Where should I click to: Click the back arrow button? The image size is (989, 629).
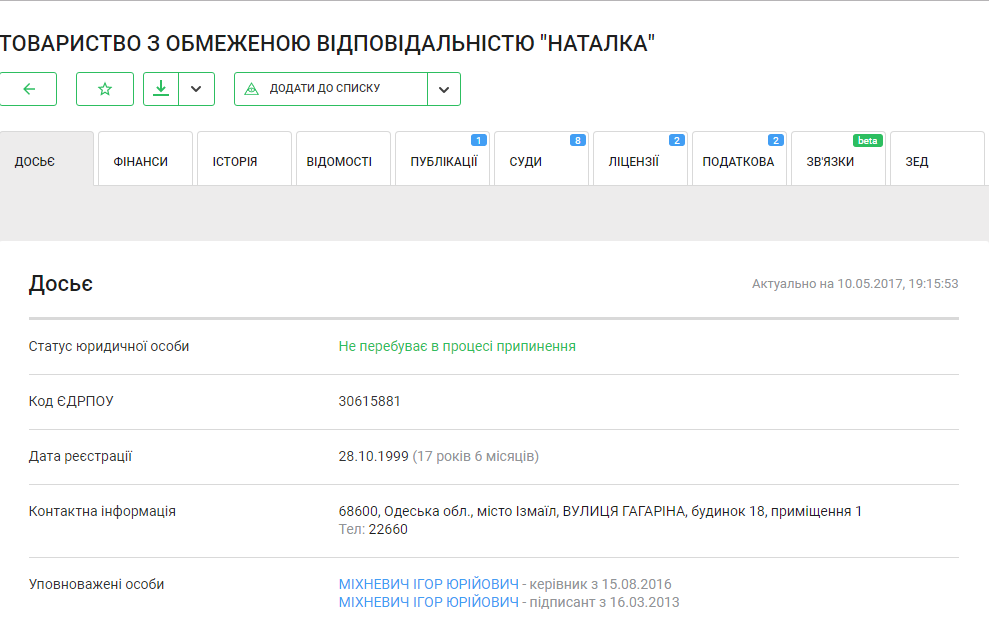click(x=28, y=89)
